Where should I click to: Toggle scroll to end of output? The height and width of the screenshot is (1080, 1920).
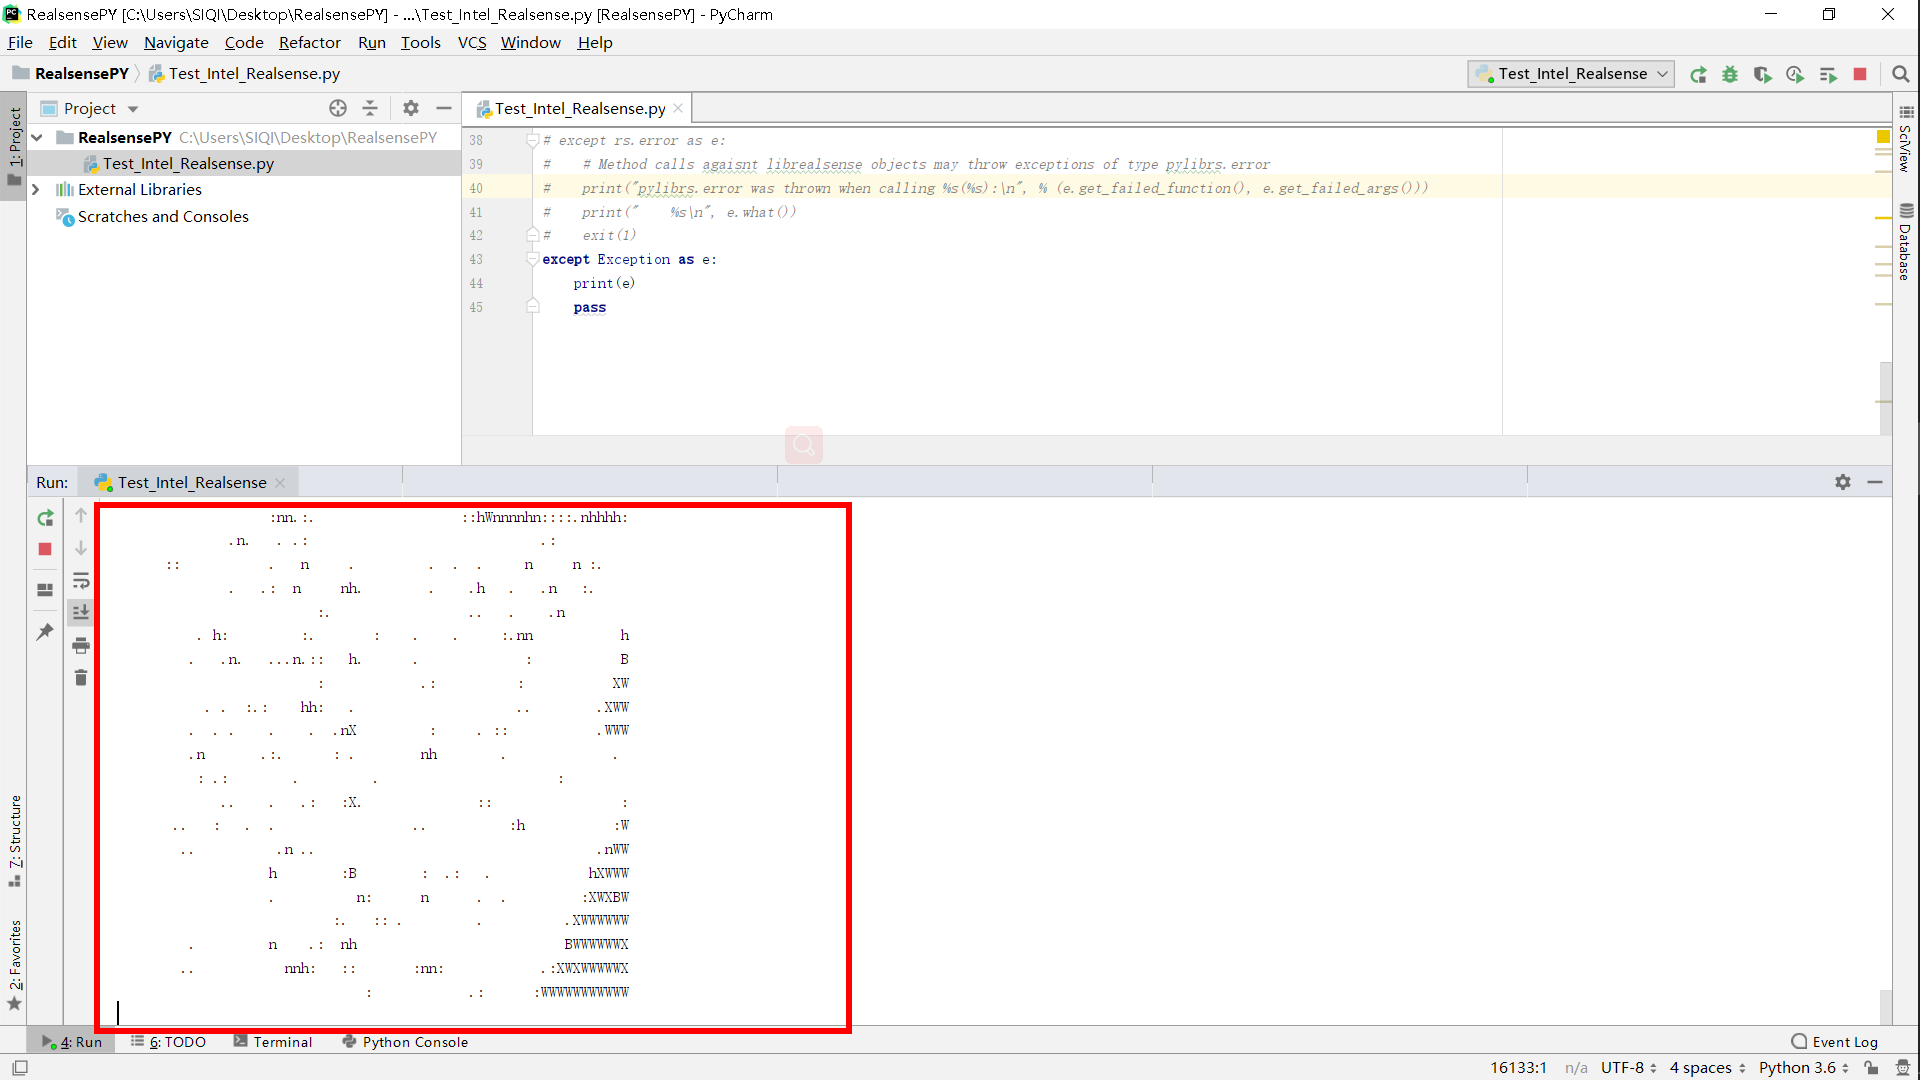(x=81, y=612)
